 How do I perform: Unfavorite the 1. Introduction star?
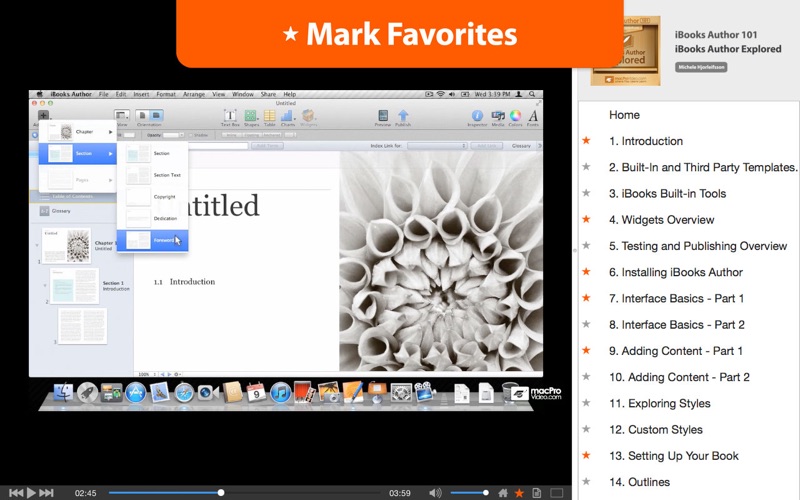tap(587, 140)
